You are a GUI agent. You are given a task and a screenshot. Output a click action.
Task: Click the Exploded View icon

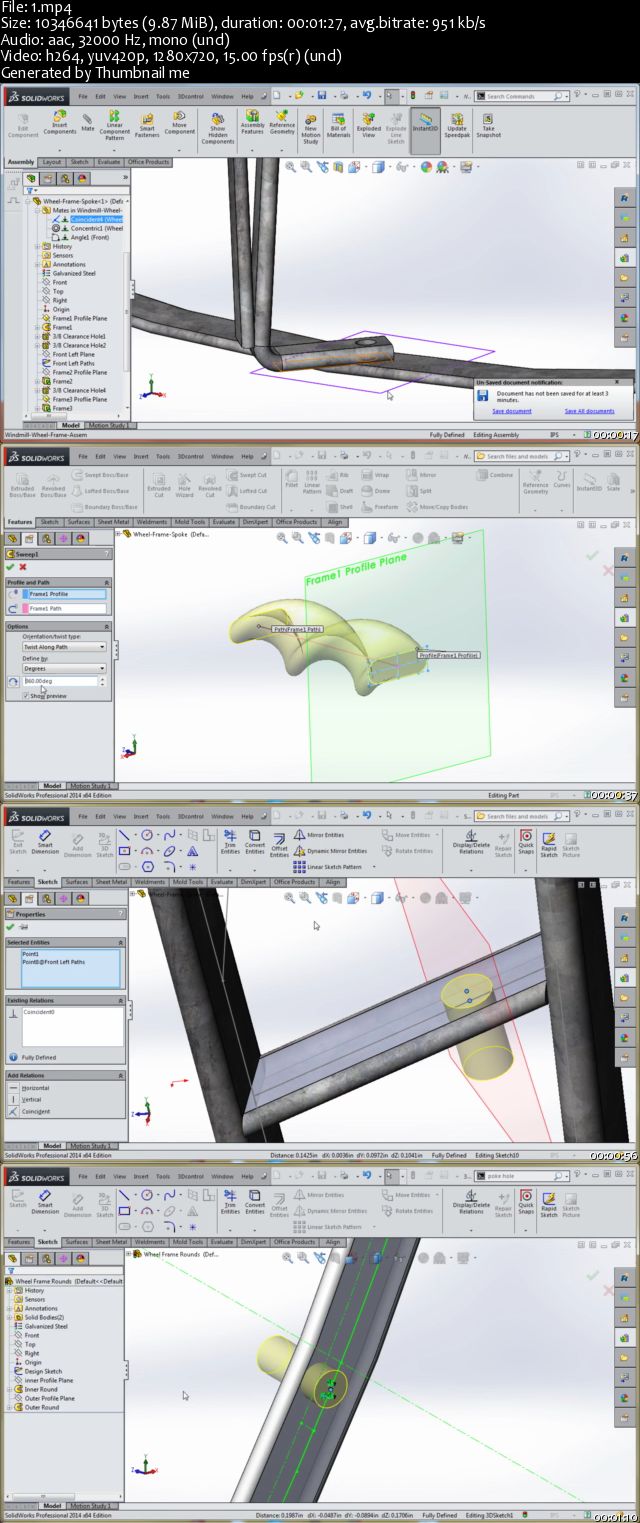tap(368, 126)
